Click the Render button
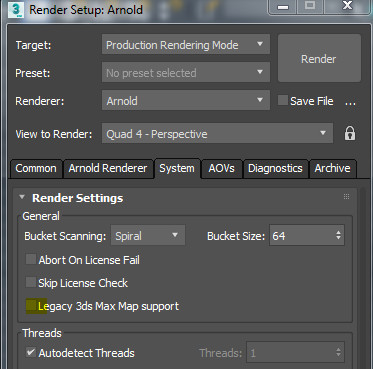 (319, 58)
